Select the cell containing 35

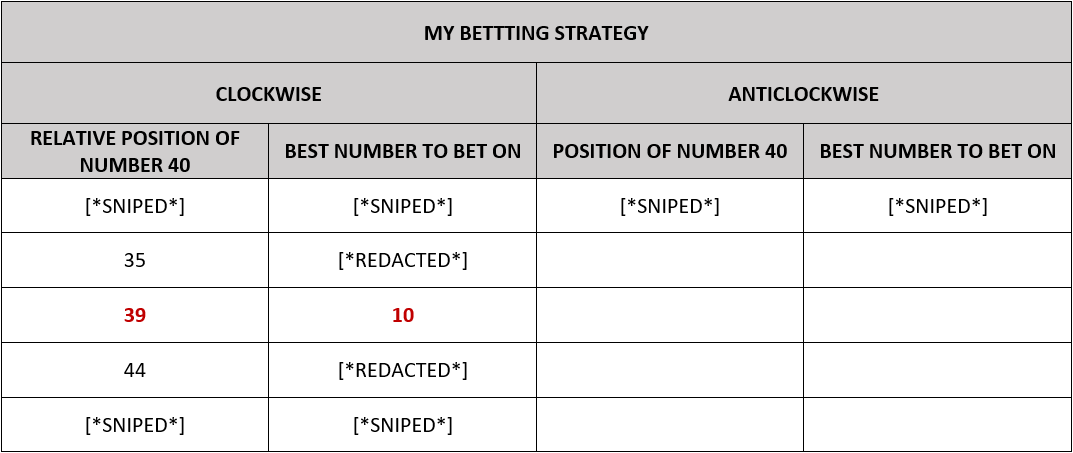135,260
